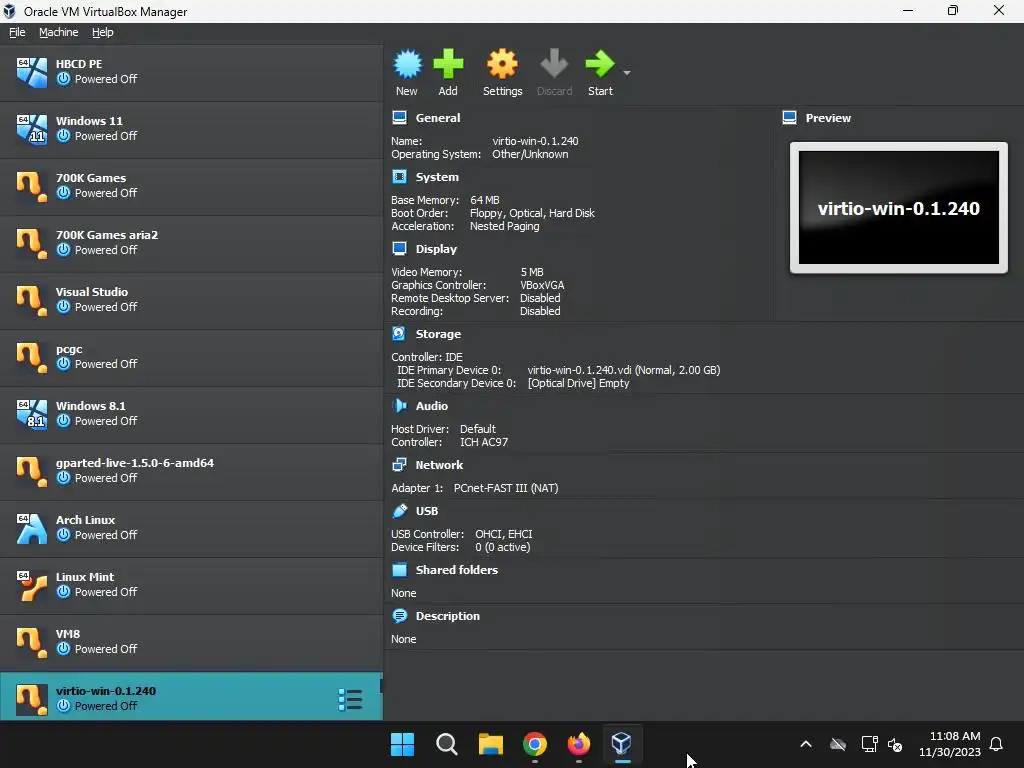Open taskbar Search icon

[447, 744]
